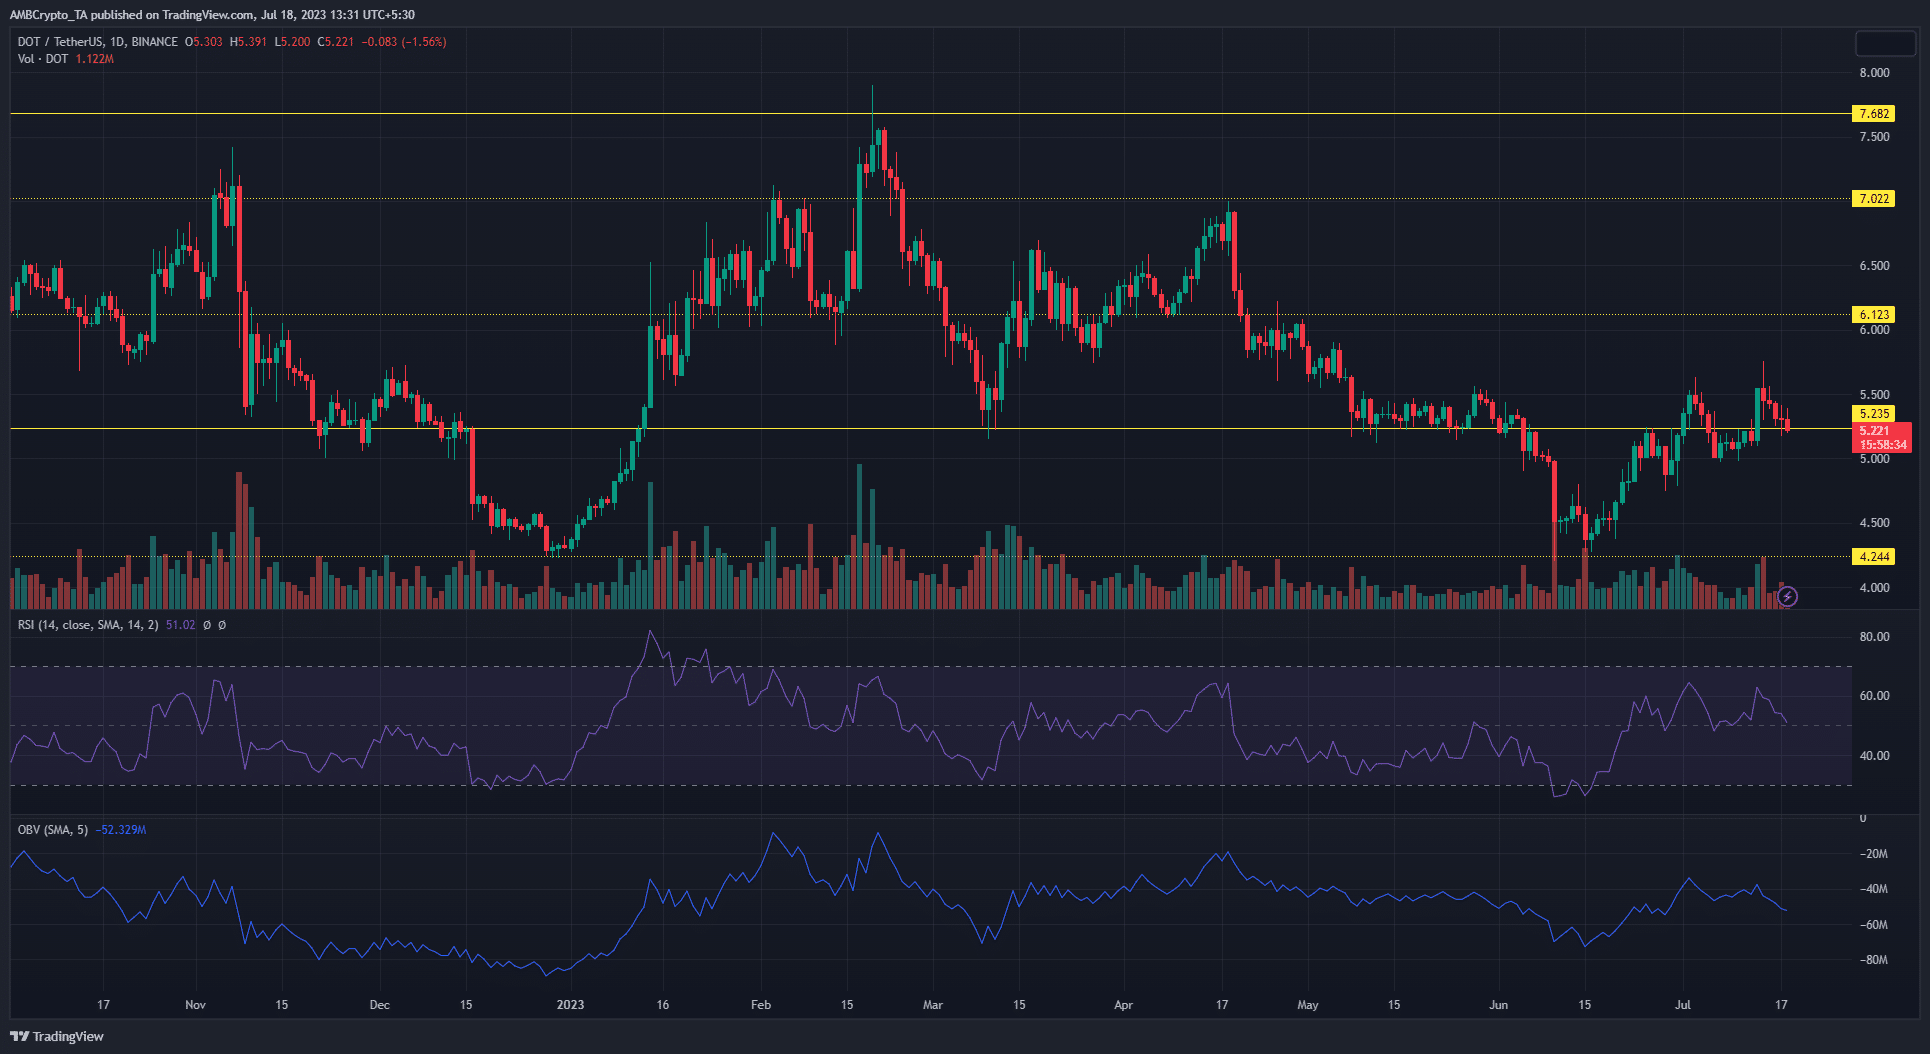Click the Jun label on the time axis
Viewport: 1930px width, 1054px height.
[x=1498, y=1005]
